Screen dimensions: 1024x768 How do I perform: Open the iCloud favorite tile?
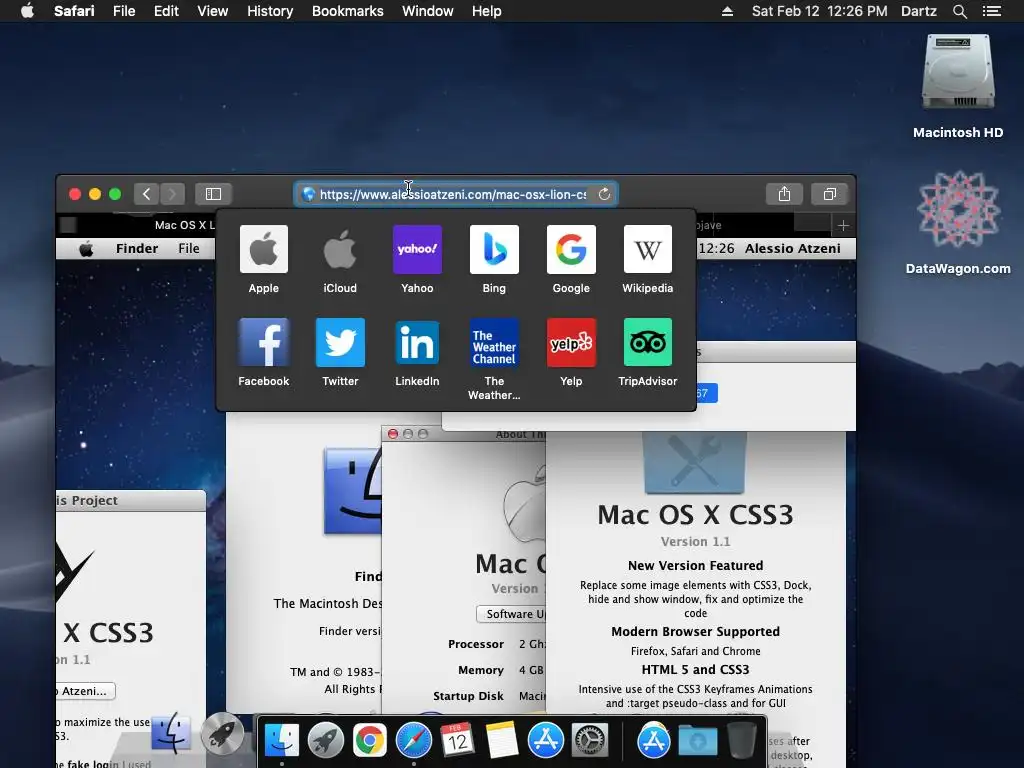click(x=340, y=259)
